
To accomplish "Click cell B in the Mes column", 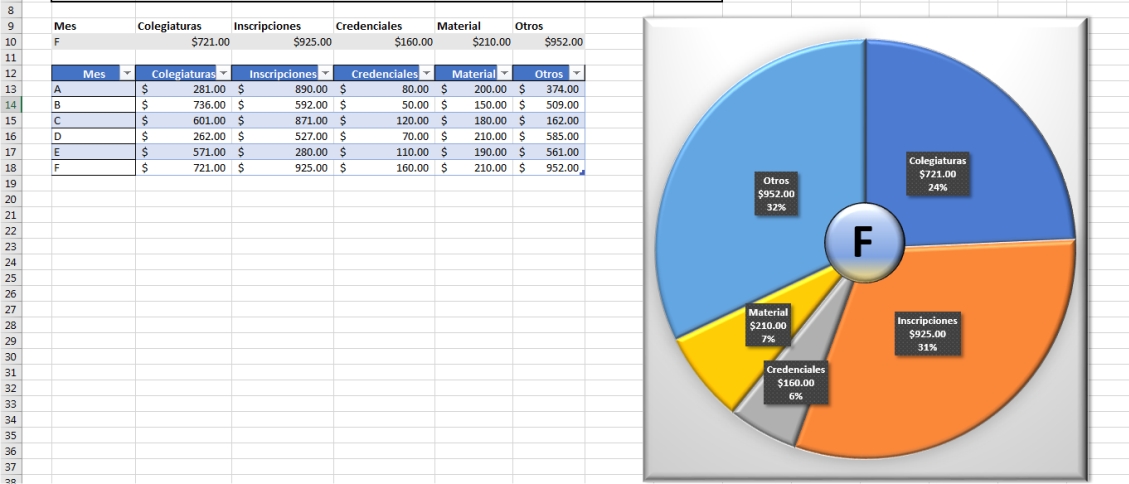I will (93, 104).
